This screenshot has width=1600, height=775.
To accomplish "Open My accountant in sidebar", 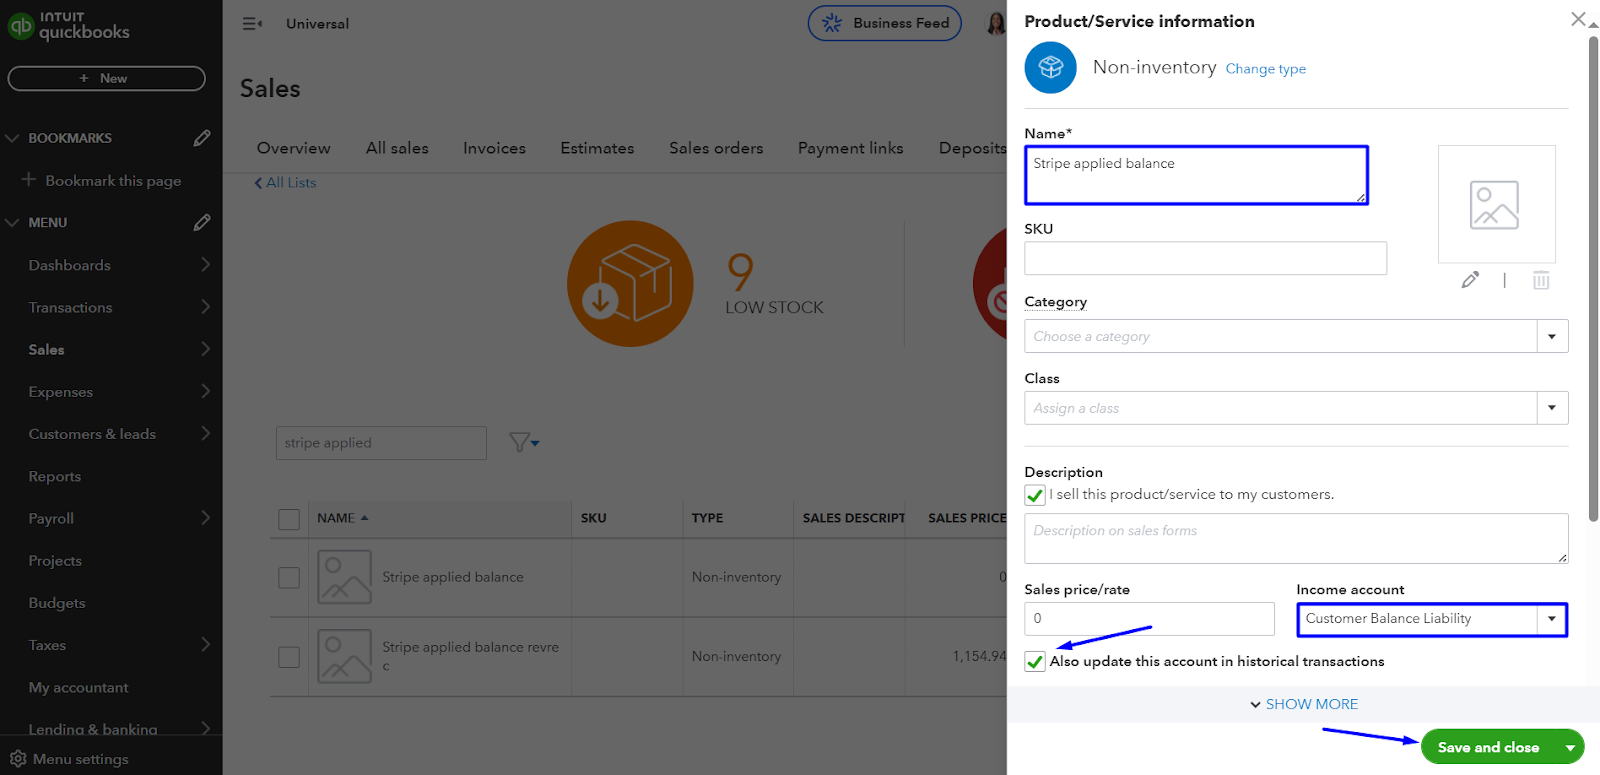I will [x=78, y=687].
